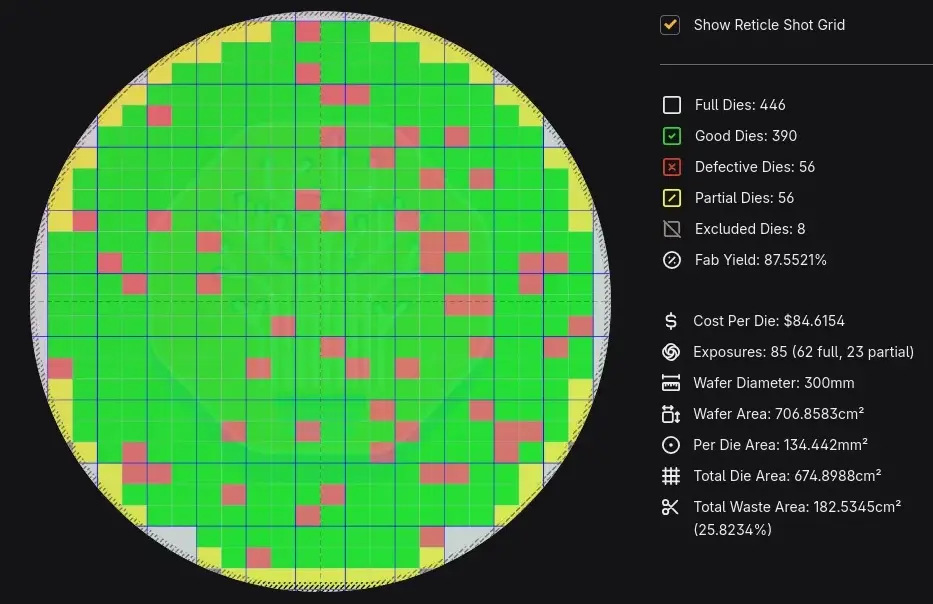The width and height of the screenshot is (933, 604).
Task: Click the 'Cost Per Die: $84.6154' text
Action: (769, 321)
